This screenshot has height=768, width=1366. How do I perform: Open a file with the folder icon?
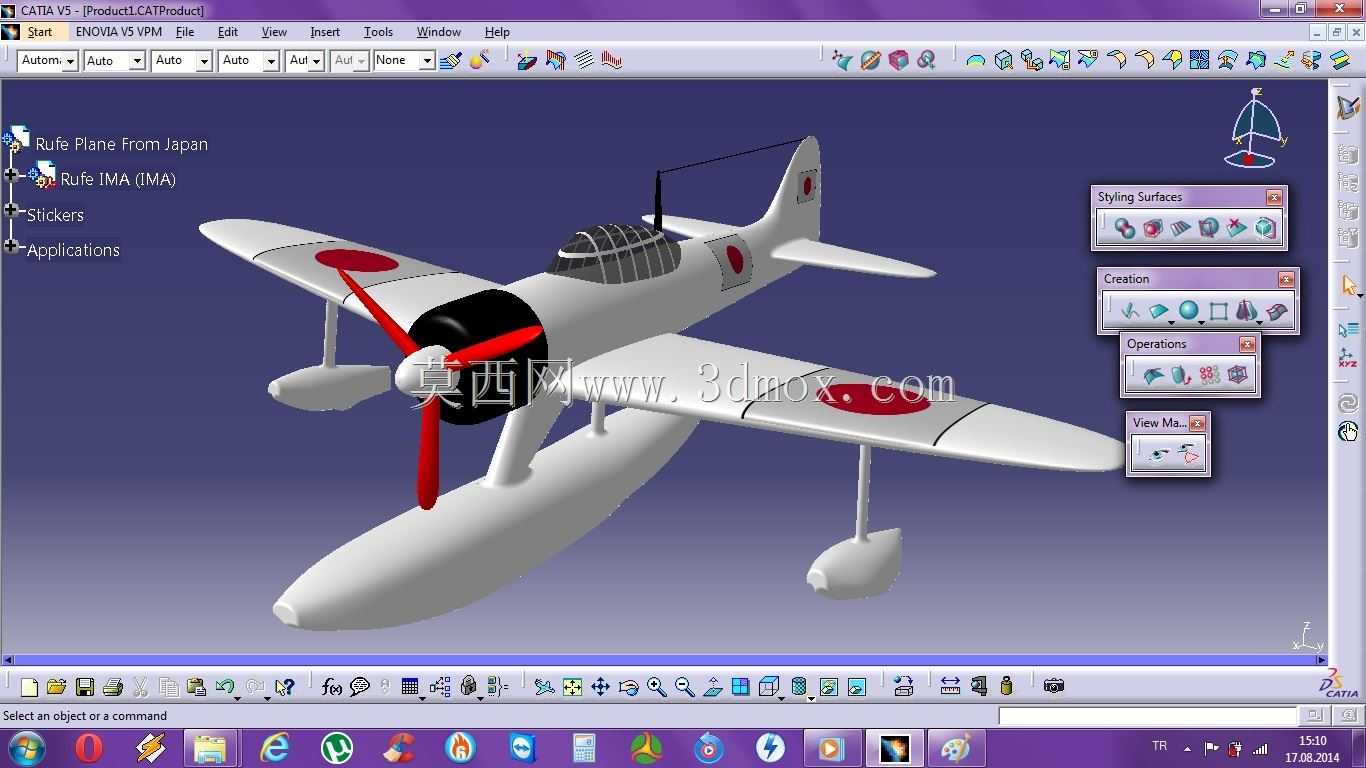tap(56, 687)
